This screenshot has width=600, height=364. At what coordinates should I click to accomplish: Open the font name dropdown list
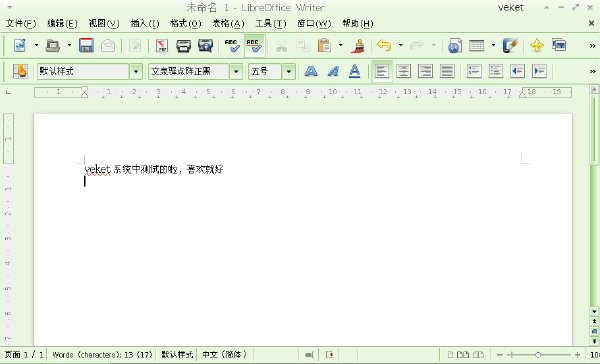(x=236, y=71)
